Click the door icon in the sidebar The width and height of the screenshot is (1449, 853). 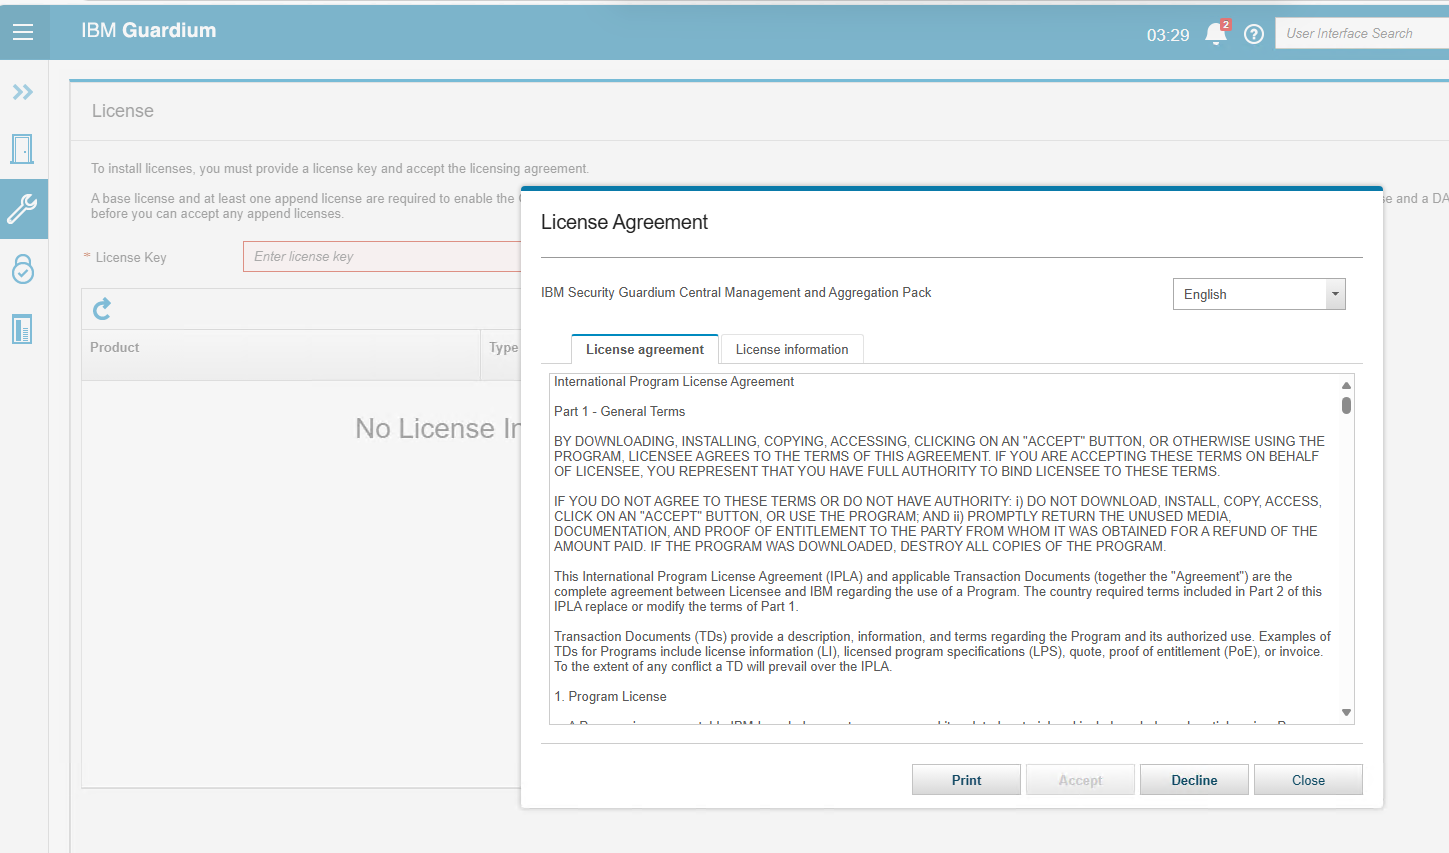tap(22, 149)
